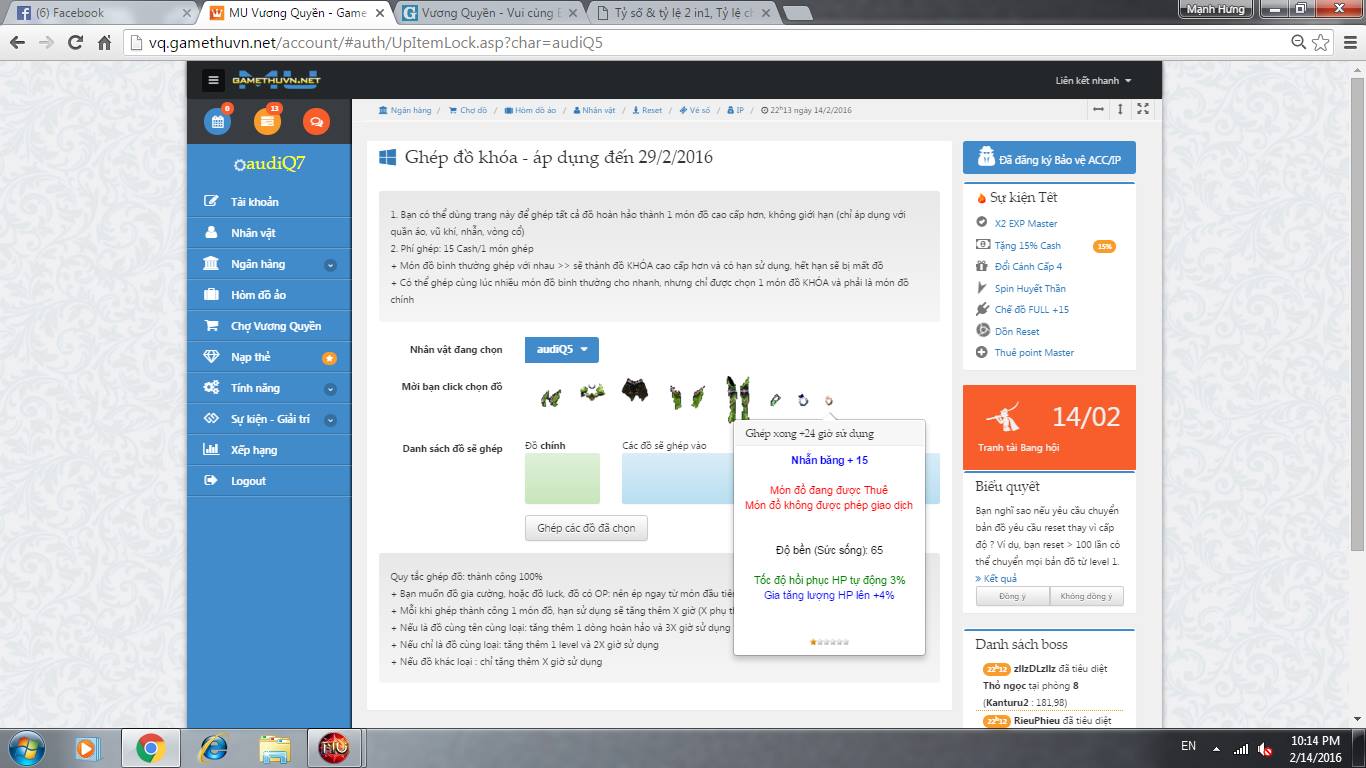The height and width of the screenshot is (768, 1366).
Task: Open the hamburger menu beside GameThuVN logo
Action: pyautogui.click(x=212, y=81)
